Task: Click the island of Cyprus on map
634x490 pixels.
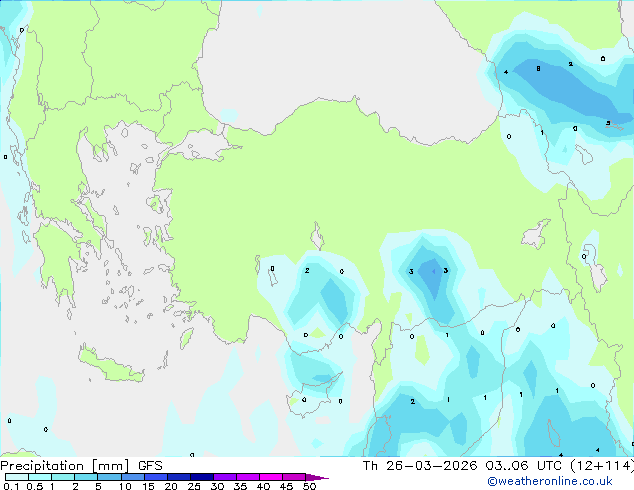Action: tap(313, 397)
